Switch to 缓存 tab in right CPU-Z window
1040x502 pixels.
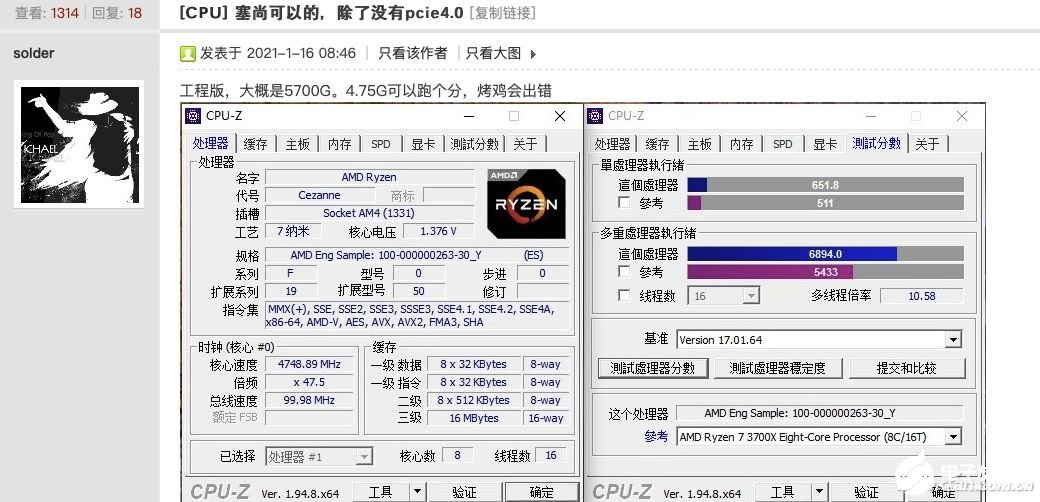[x=657, y=144]
